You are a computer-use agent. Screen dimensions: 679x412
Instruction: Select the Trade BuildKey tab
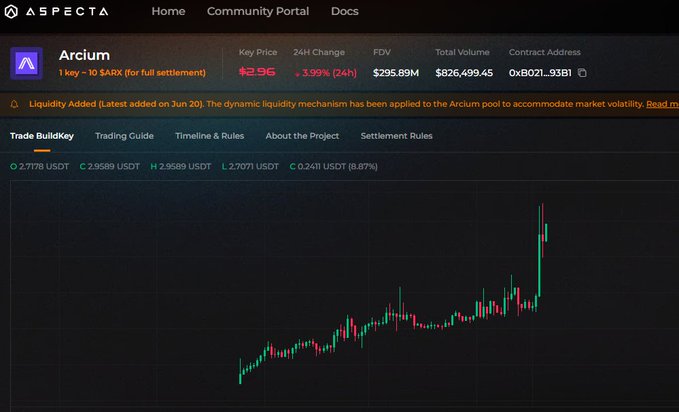42,136
